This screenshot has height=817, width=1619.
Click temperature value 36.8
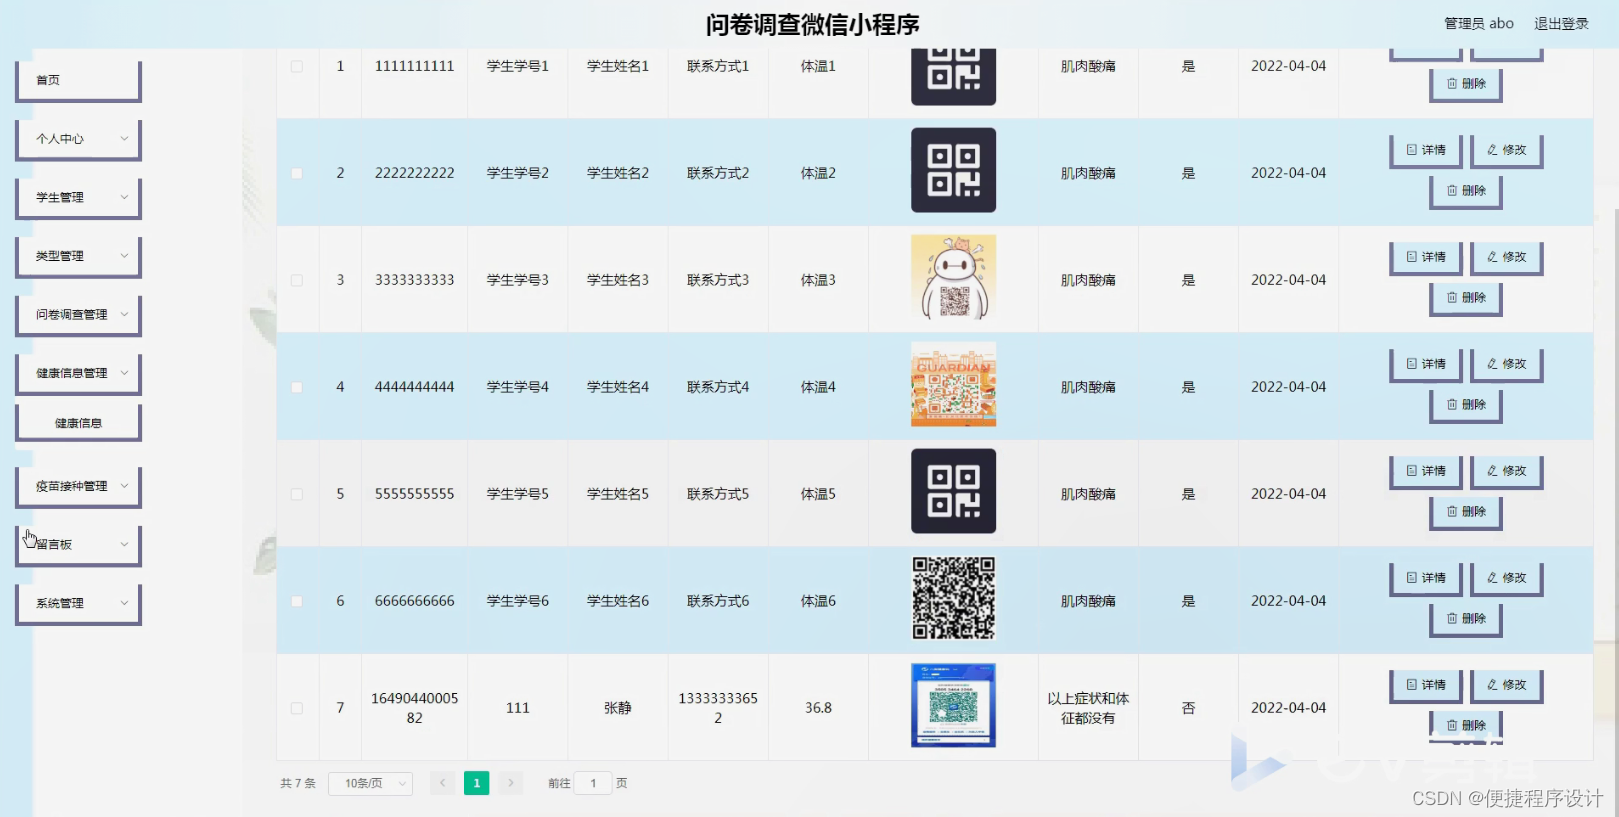818,708
